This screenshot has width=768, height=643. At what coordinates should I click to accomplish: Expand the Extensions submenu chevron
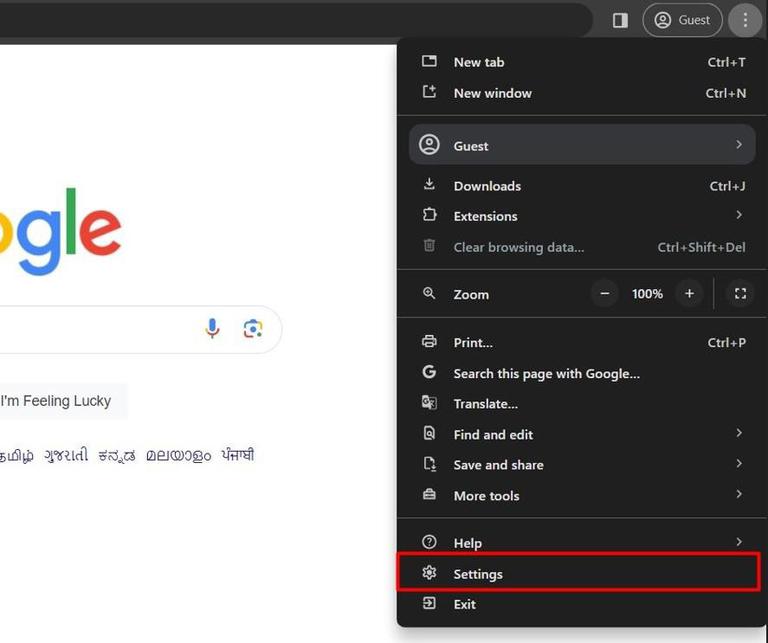pyautogui.click(x=739, y=215)
